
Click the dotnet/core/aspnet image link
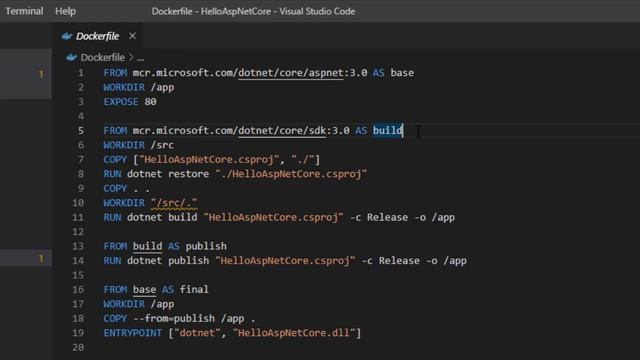(x=291, y=73)
